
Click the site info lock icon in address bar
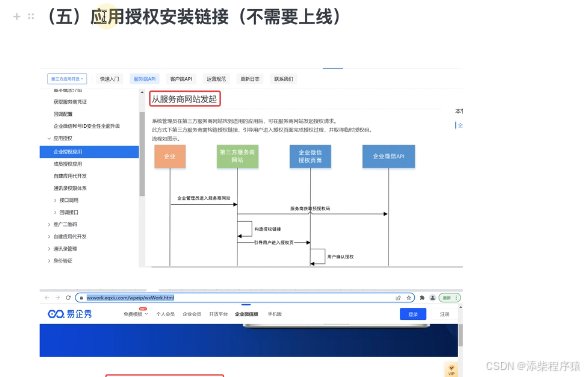[81, 298]
